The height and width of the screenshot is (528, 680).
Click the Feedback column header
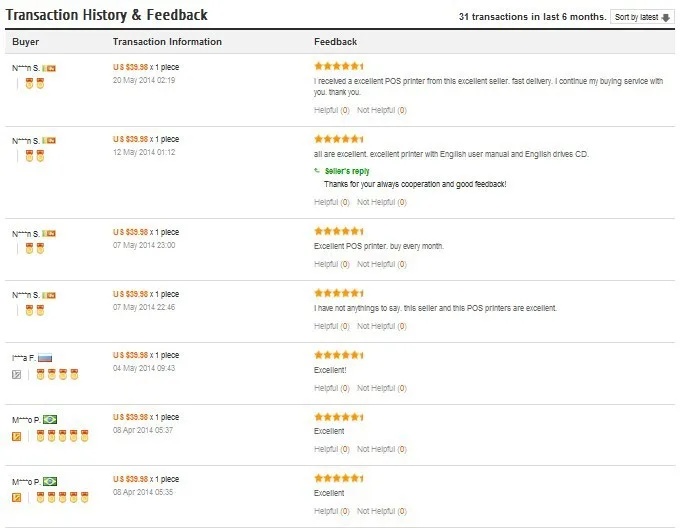pos(335,42)
